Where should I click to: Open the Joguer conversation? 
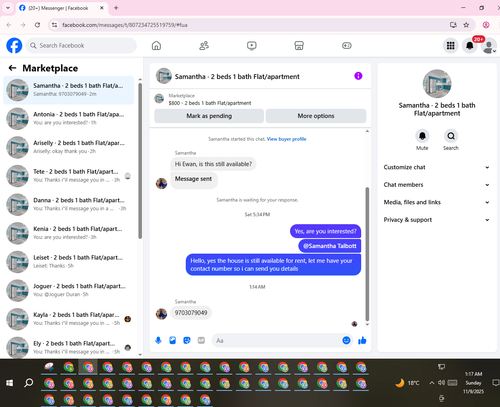(68, 291)
